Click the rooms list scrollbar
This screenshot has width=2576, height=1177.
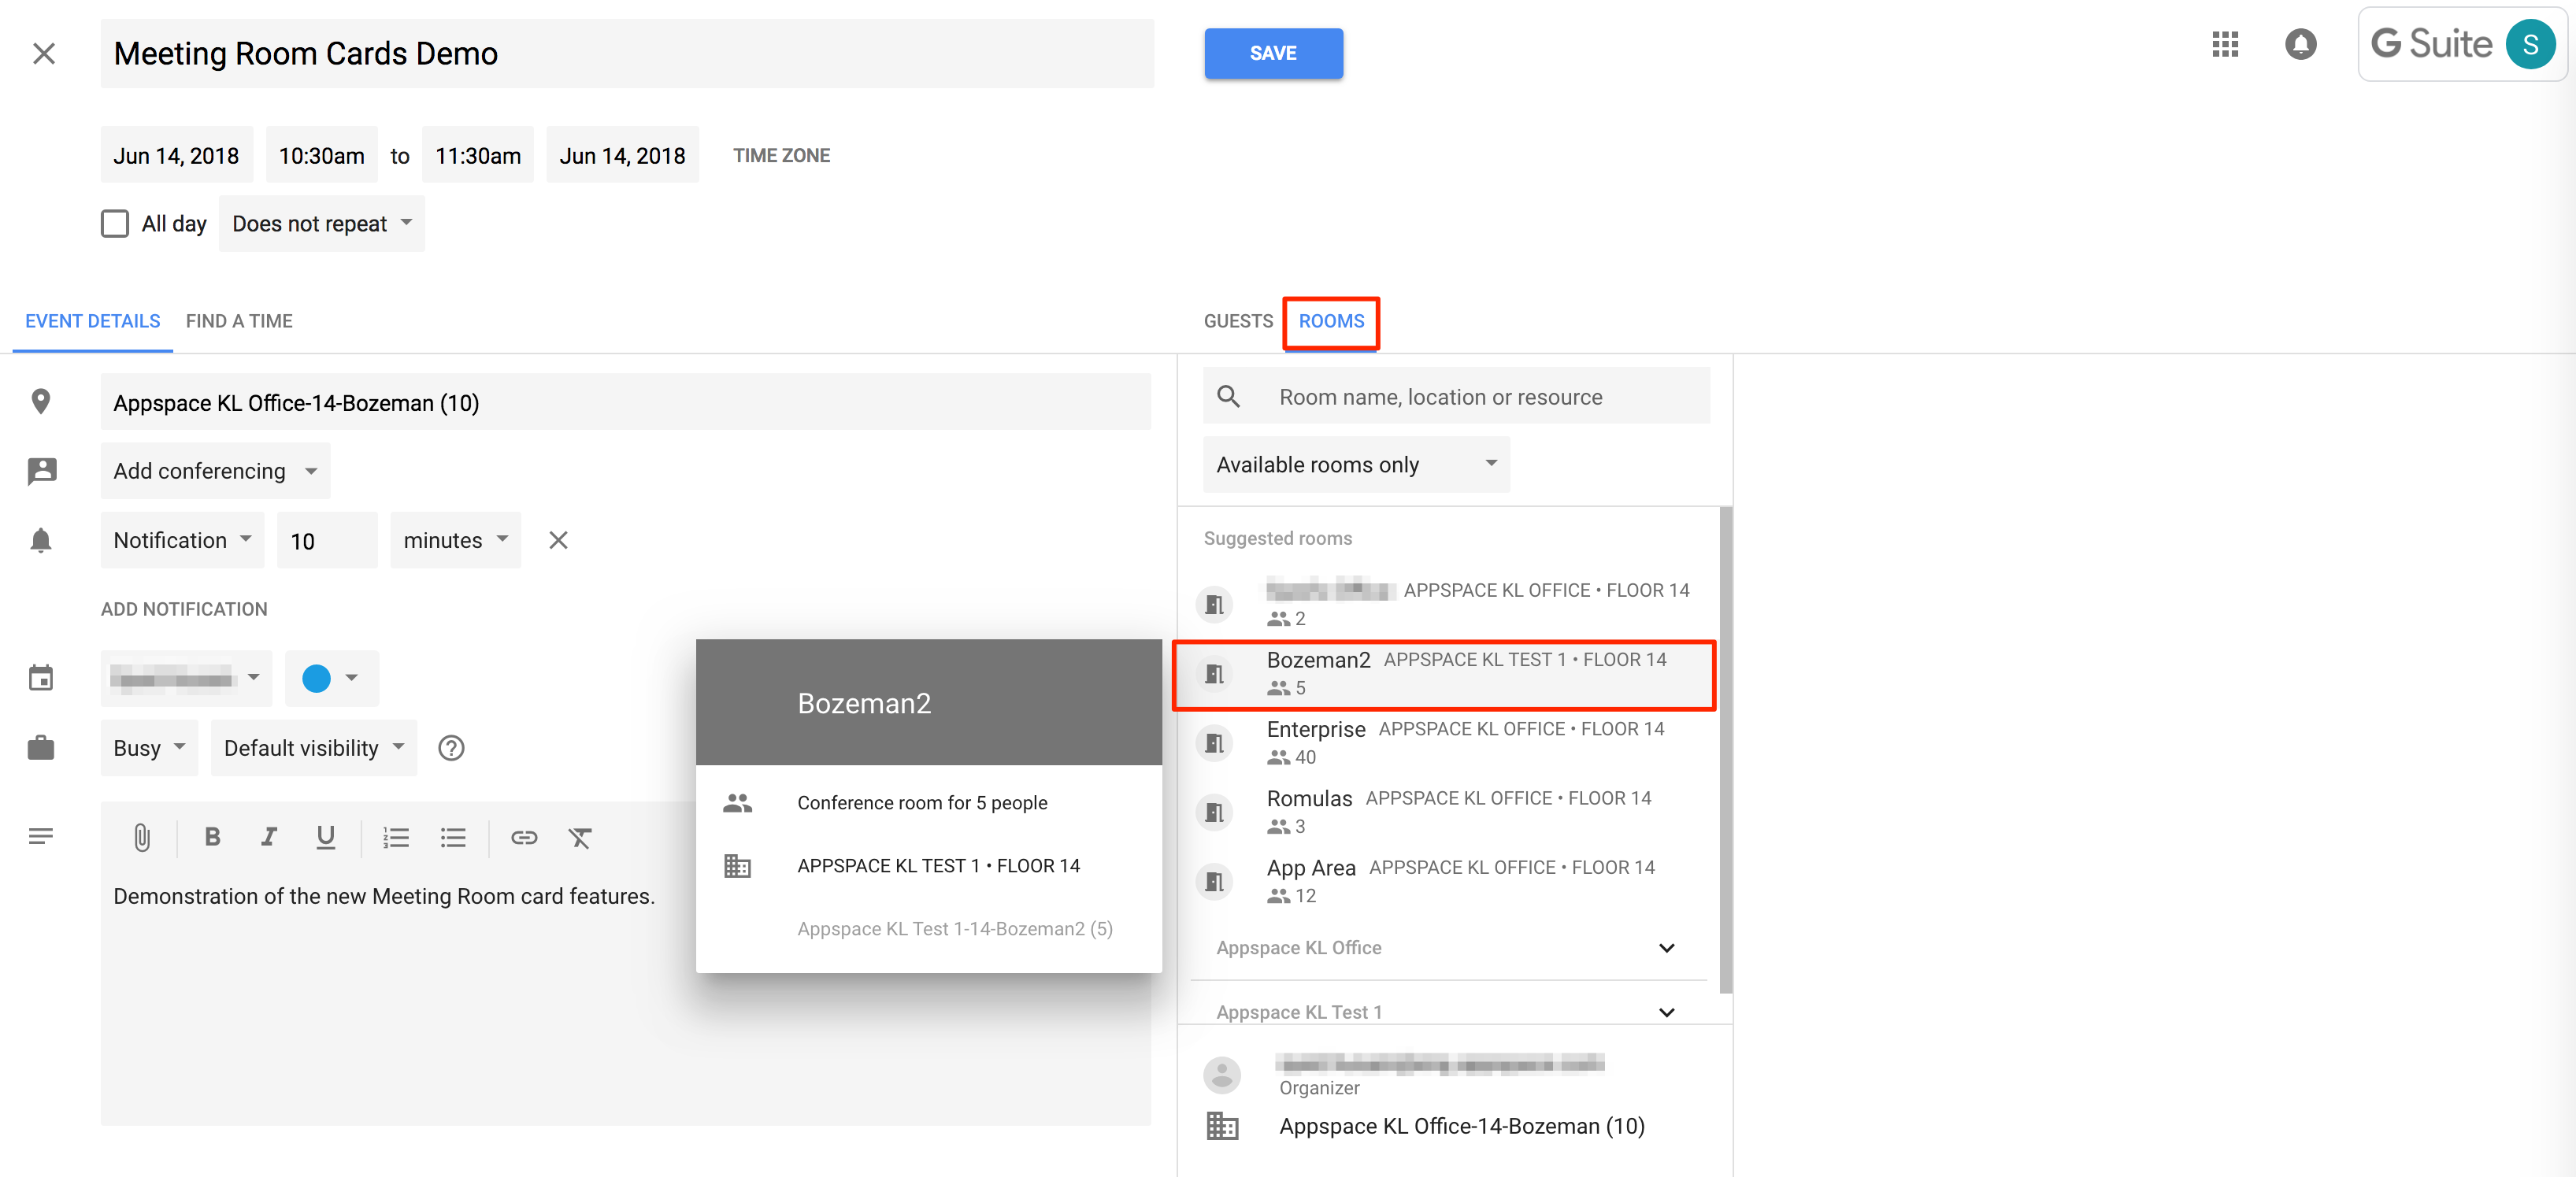pyautogui.click(x=1725, y=750)
